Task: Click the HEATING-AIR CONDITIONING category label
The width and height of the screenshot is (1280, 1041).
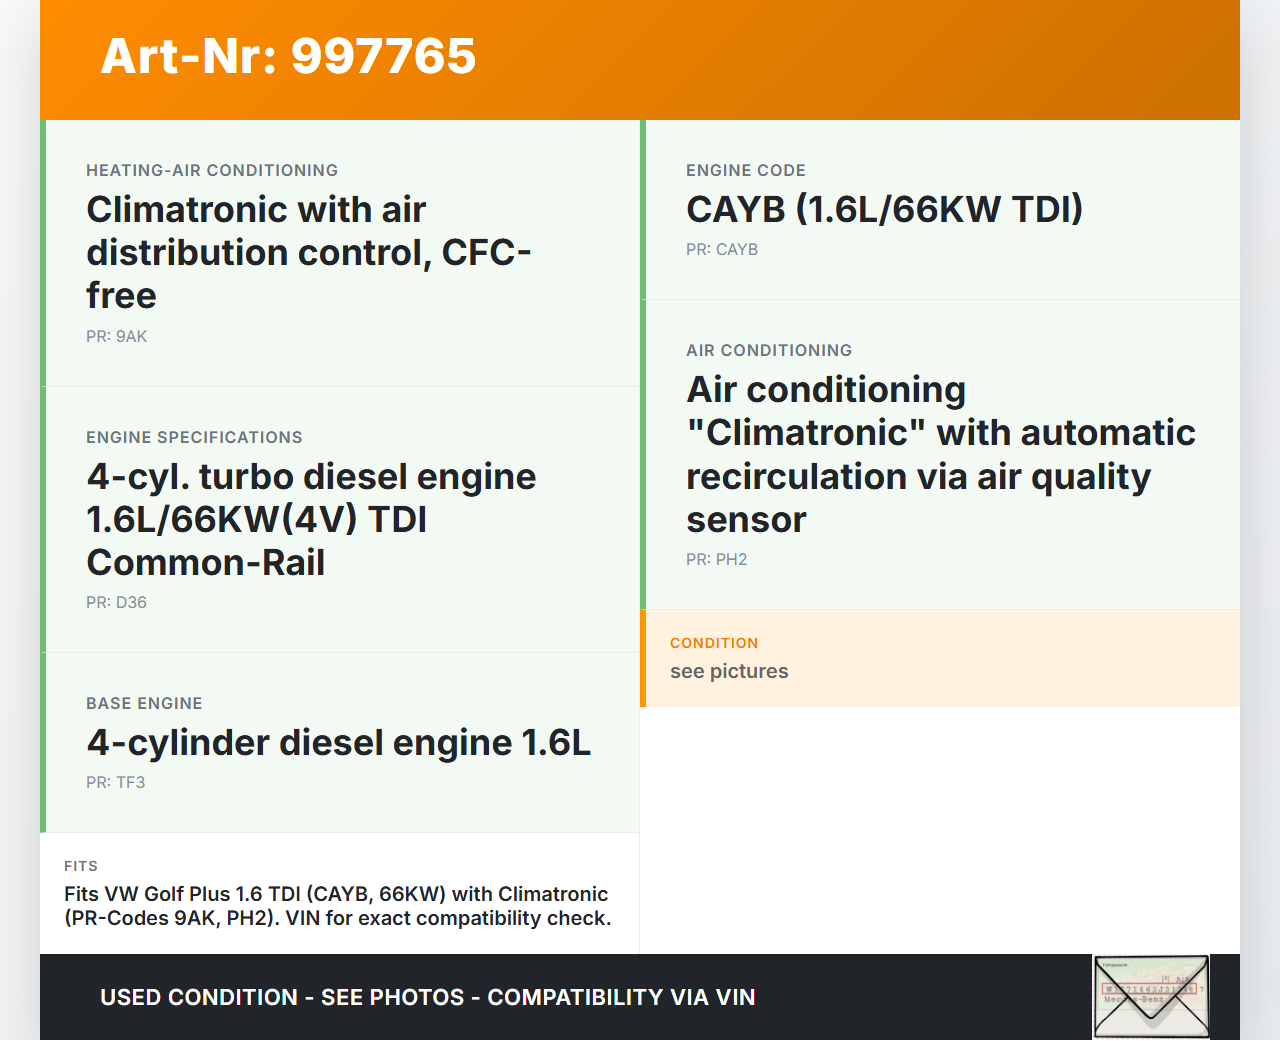Action: [x=212, y=171]
